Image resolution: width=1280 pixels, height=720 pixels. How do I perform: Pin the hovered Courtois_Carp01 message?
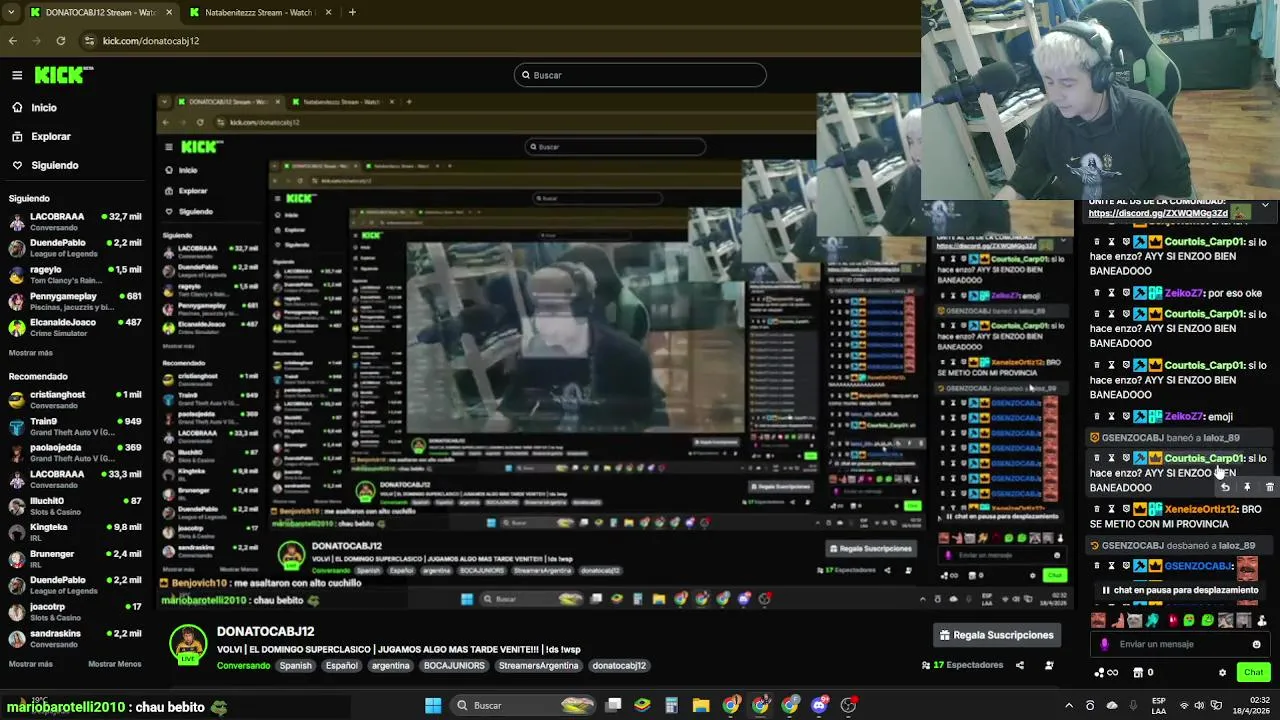tap(1247, 487)
